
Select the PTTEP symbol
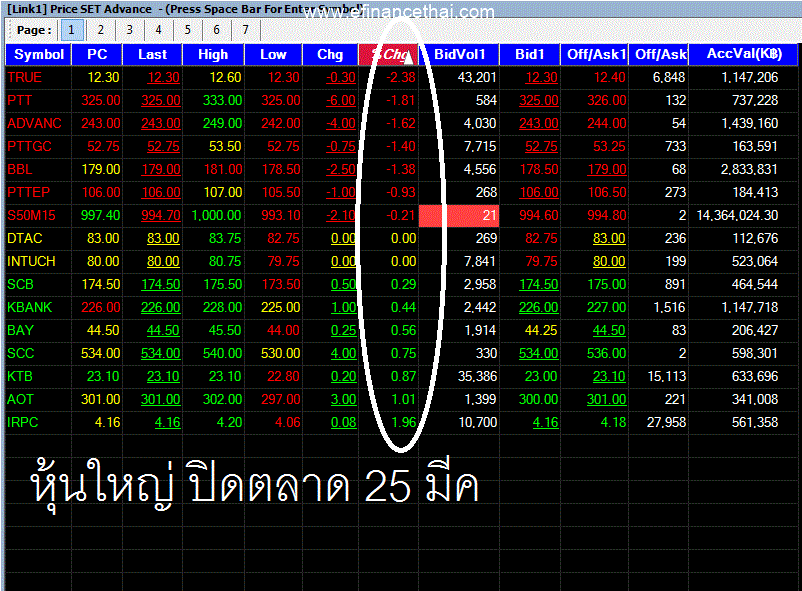[29, 192]
